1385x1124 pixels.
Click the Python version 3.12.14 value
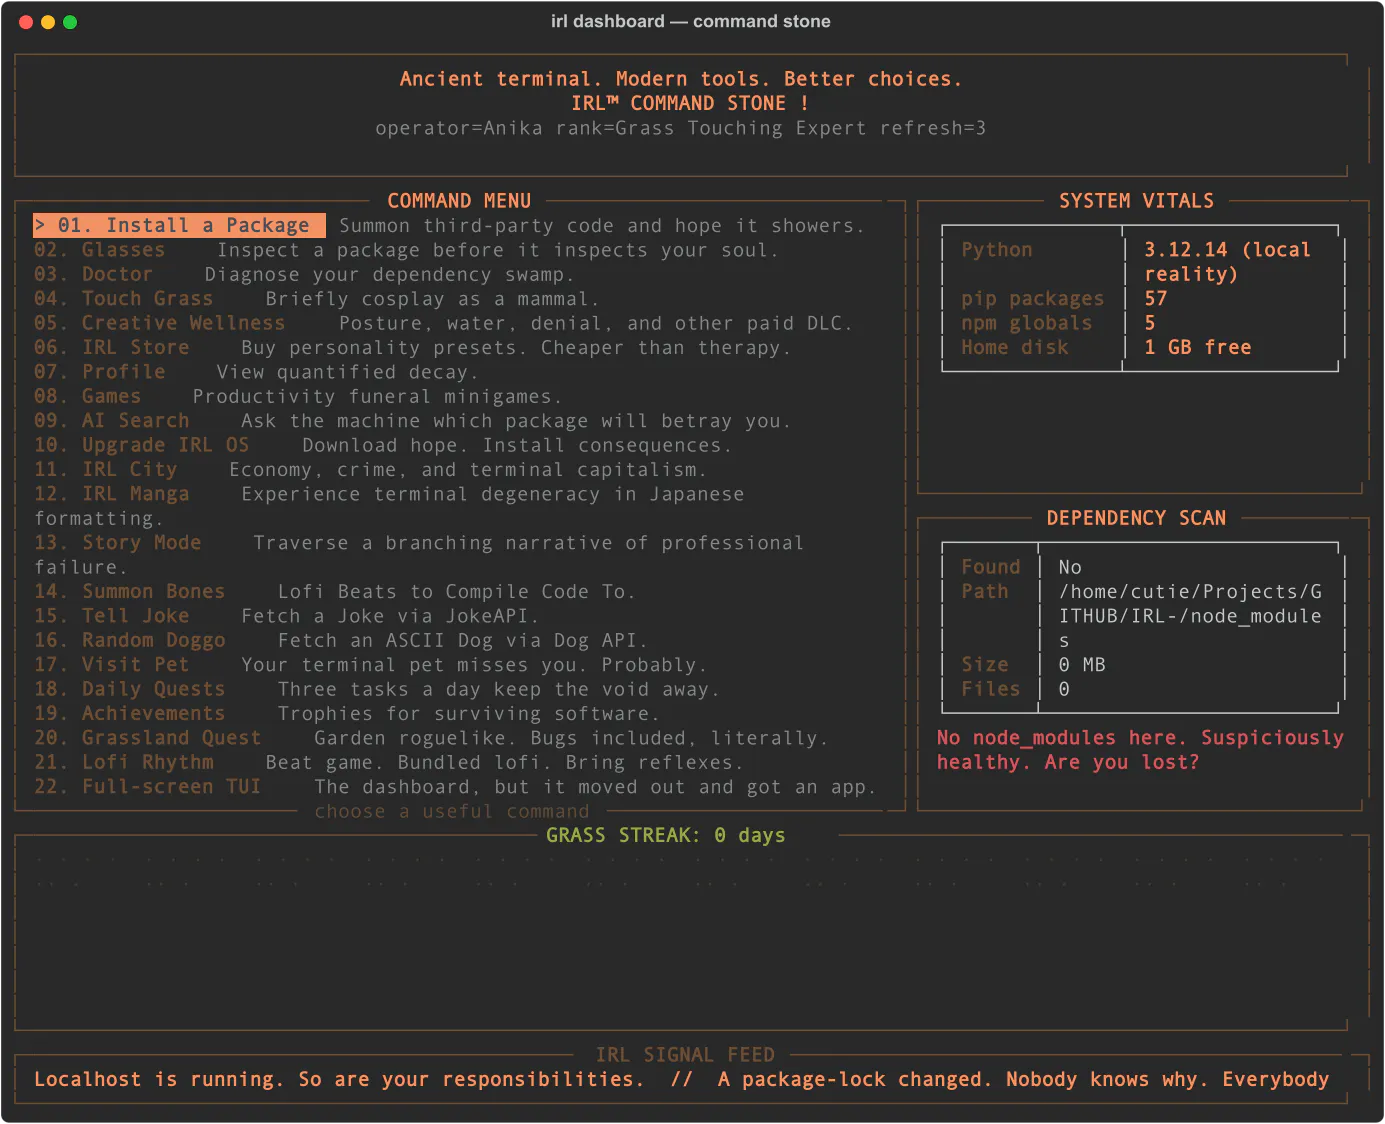[1227, 262]
